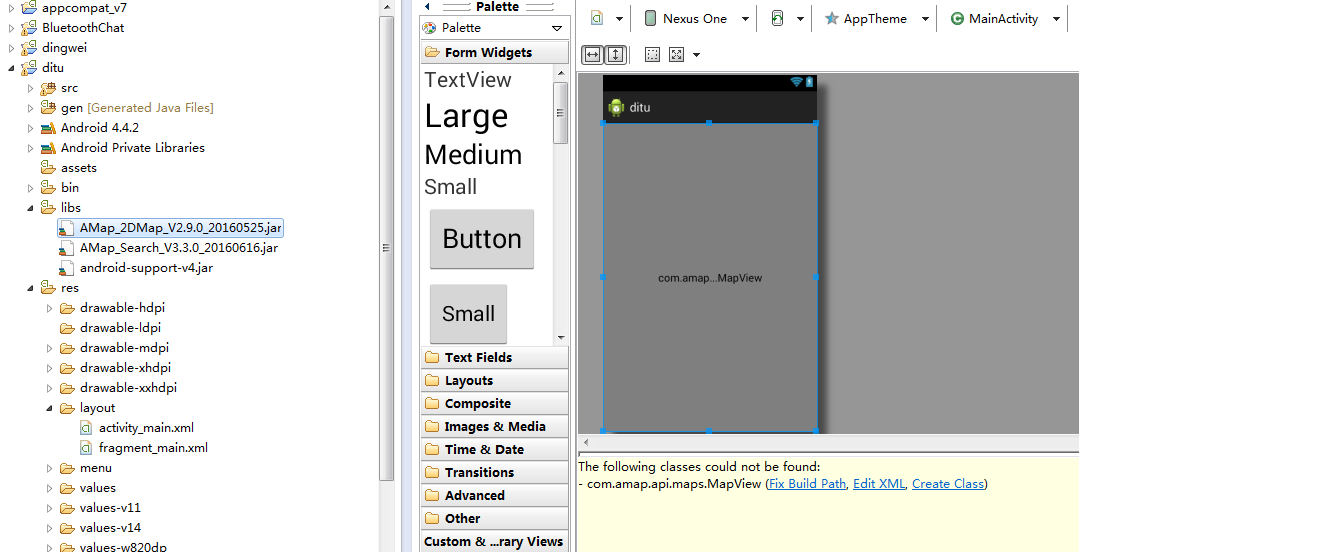Select the menu folder in res
This screenshot has height=552, width=1331.
(x=96, y=468)
